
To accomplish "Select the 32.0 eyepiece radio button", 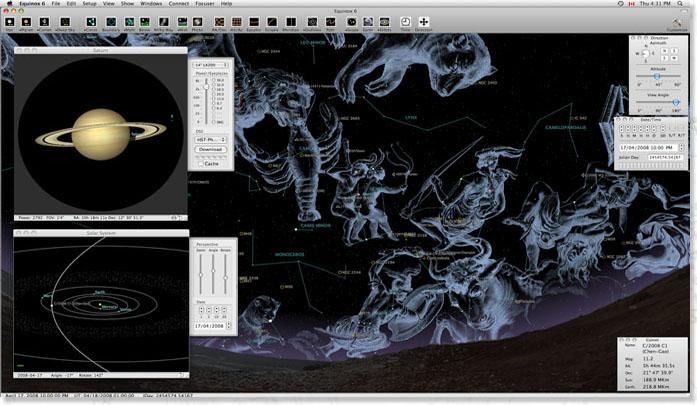I will (213, 84).
